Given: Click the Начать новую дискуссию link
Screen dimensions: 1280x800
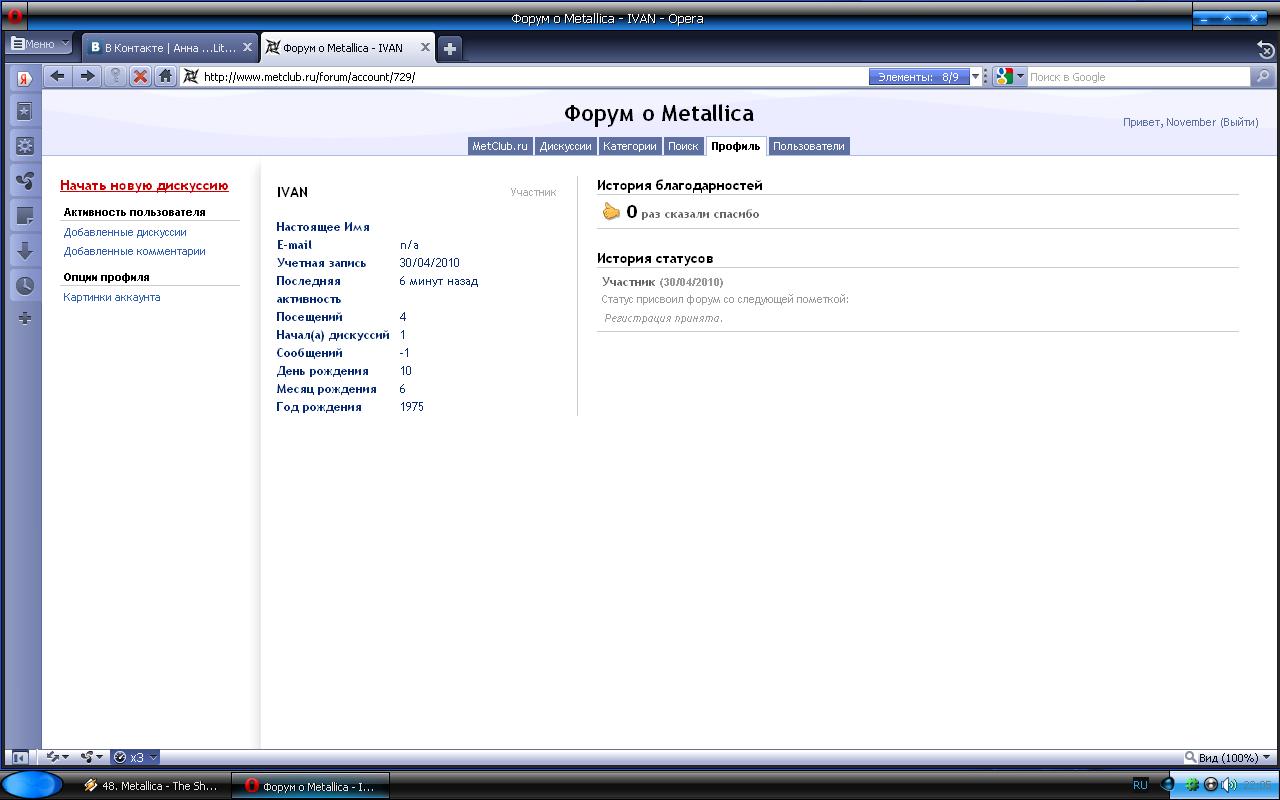Looking at the screenshot, I should click(144, 186).
